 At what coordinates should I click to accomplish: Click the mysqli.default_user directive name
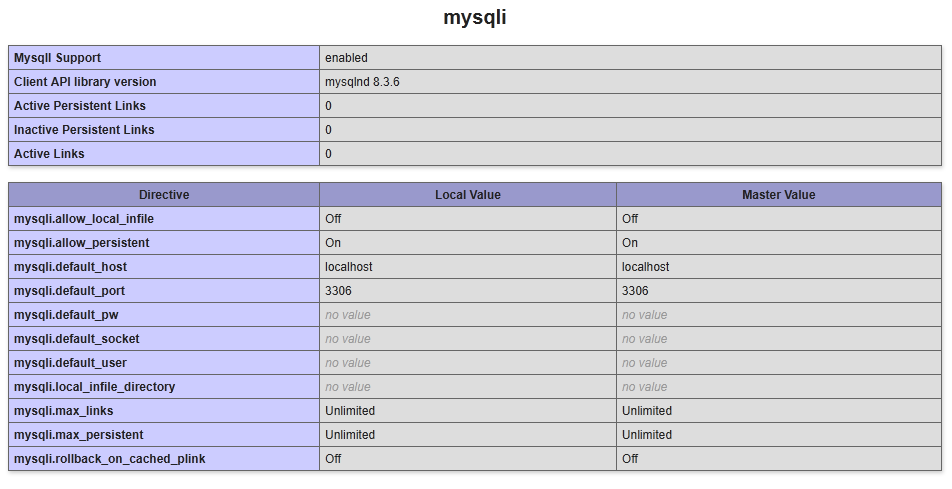(x=70, y=363)
